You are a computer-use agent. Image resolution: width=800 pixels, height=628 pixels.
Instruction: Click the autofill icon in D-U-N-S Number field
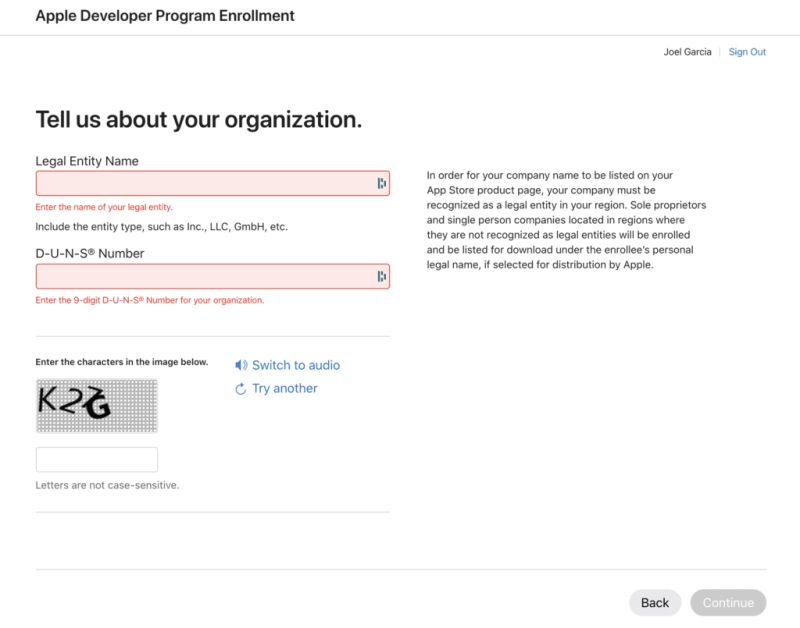(x=381, y=275)
